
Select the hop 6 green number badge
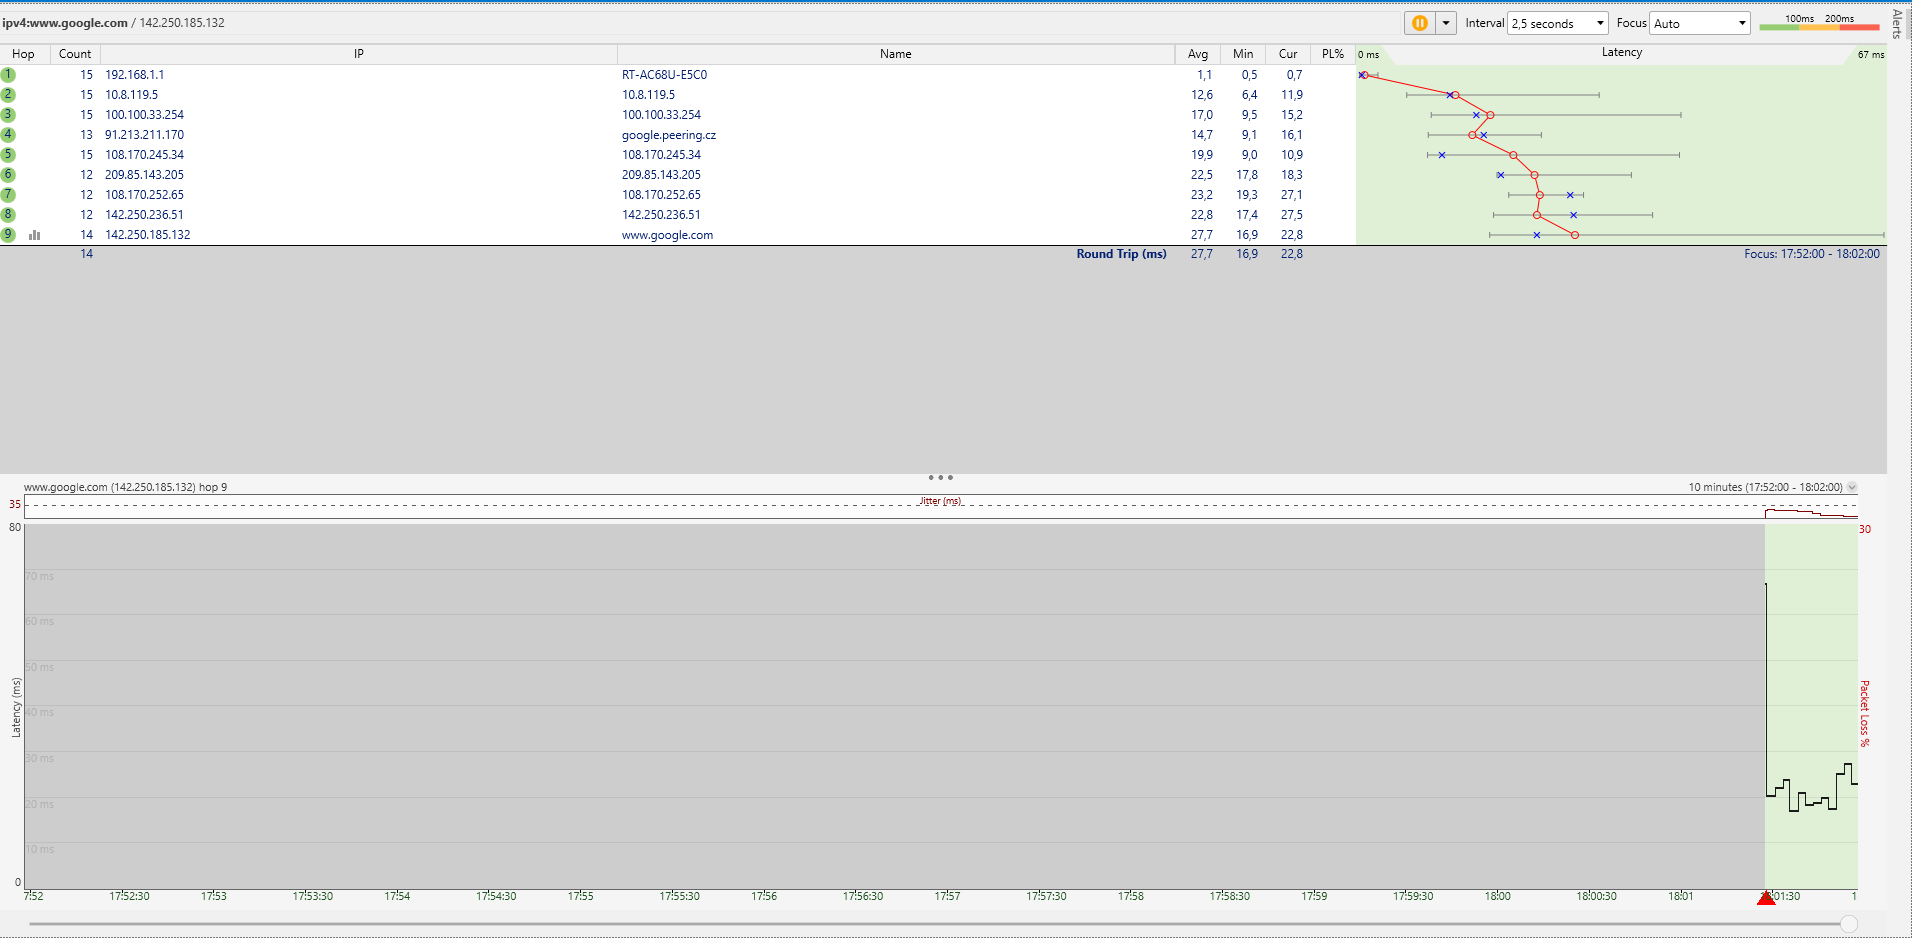coord(8,175)
